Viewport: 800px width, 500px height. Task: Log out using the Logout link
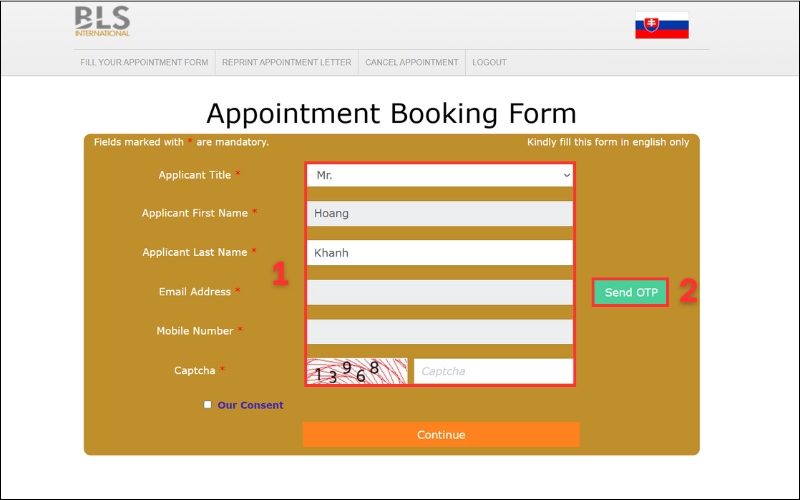click(489, 62)
